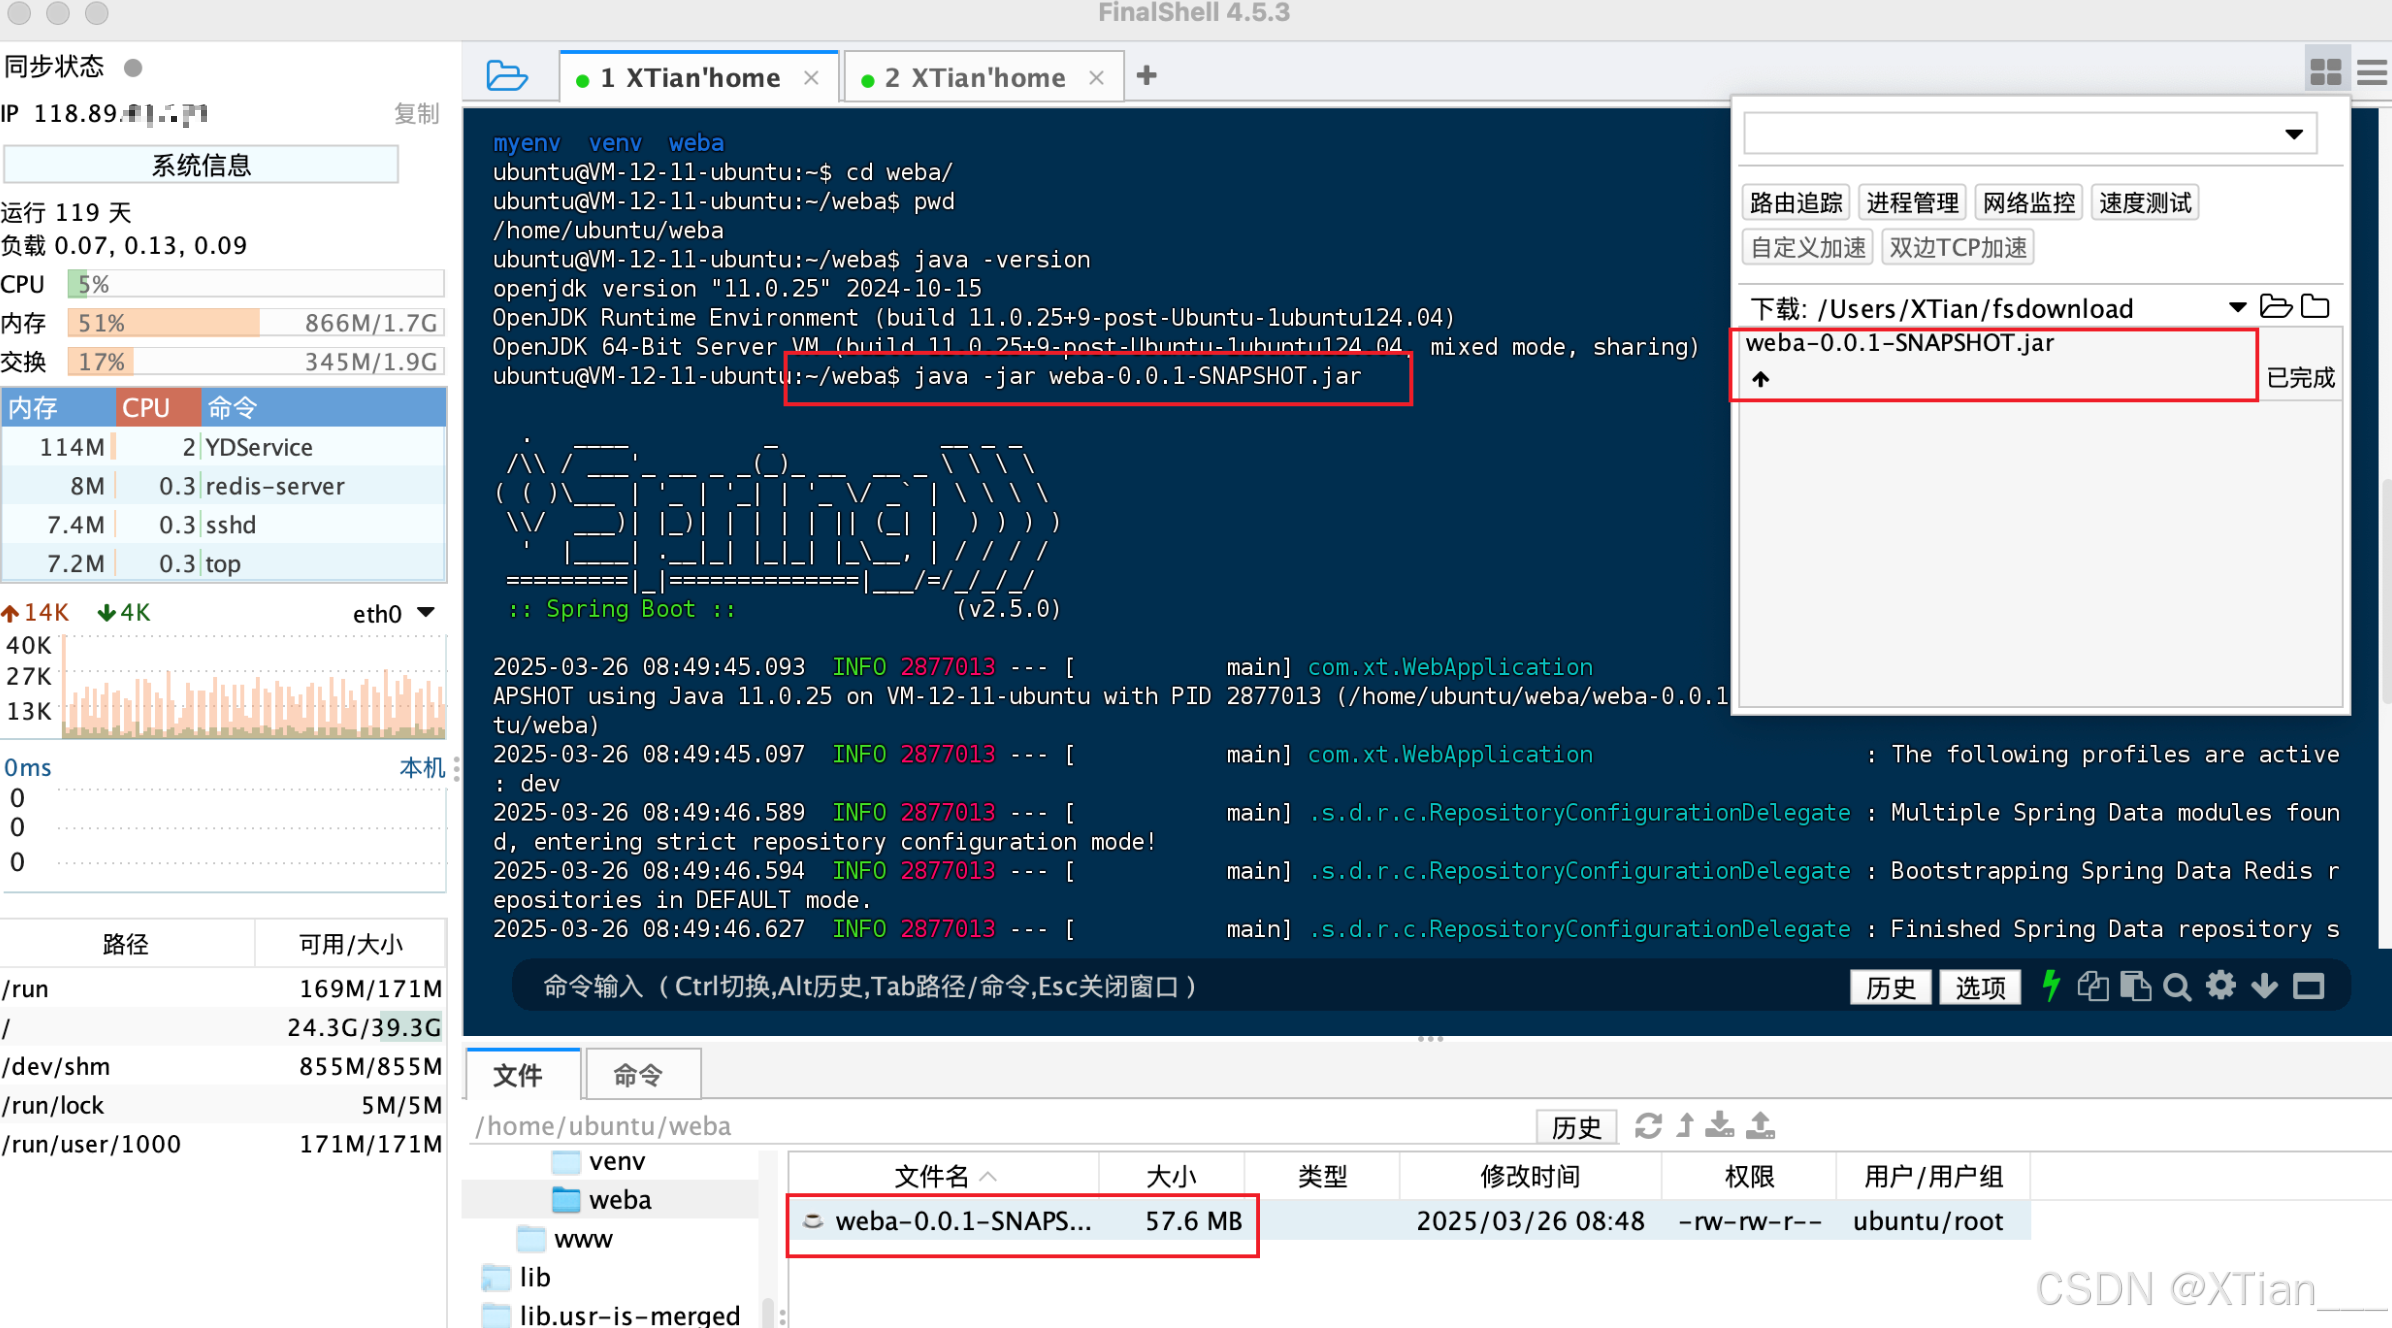Click the lightning quick command icon
2392x1328 pixels.
(2051, 986)
